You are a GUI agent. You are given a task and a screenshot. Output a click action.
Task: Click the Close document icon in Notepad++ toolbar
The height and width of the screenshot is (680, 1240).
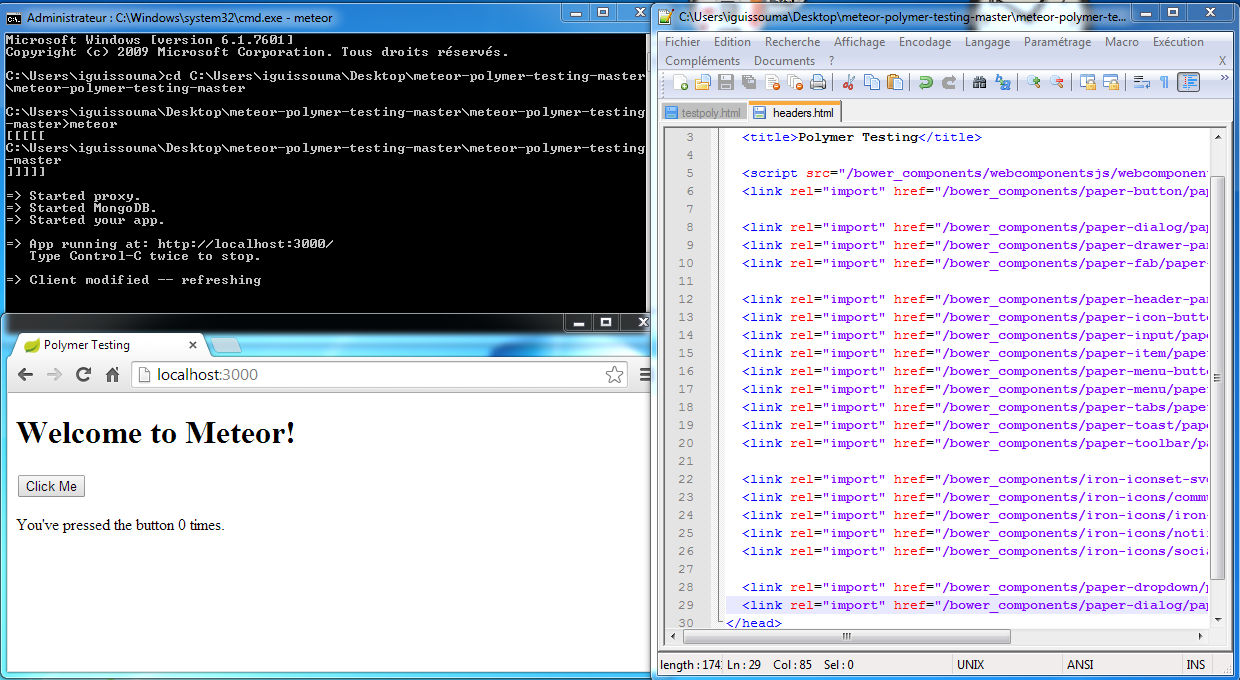(773, 82)
